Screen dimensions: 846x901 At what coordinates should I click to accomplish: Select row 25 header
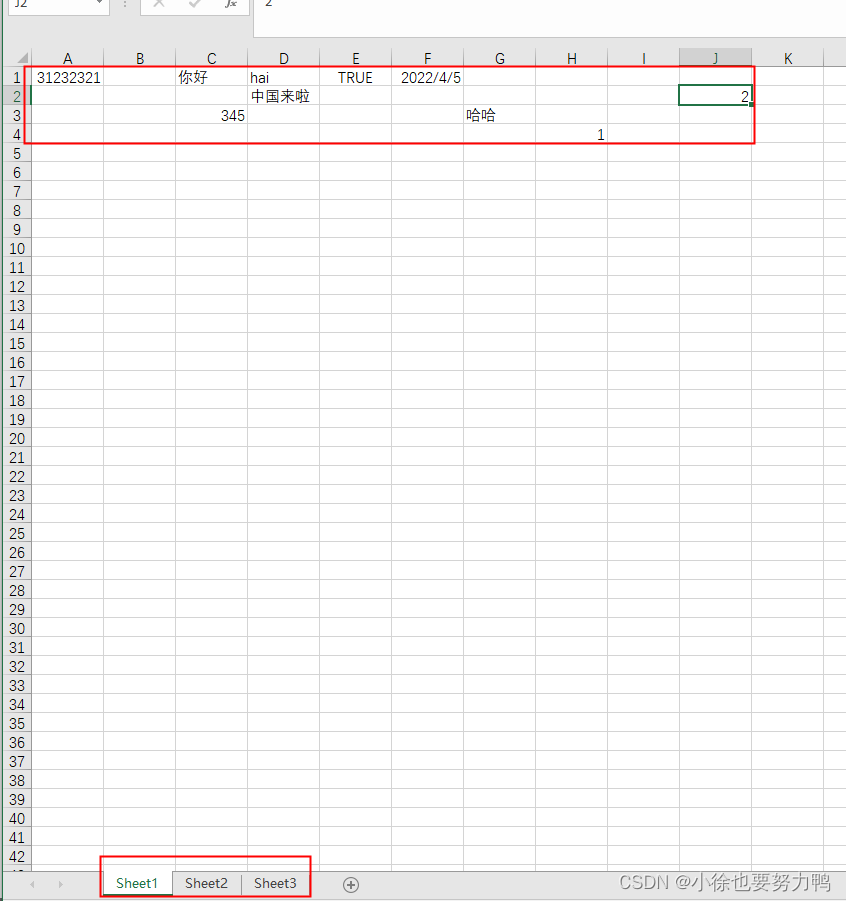(17, 534)
